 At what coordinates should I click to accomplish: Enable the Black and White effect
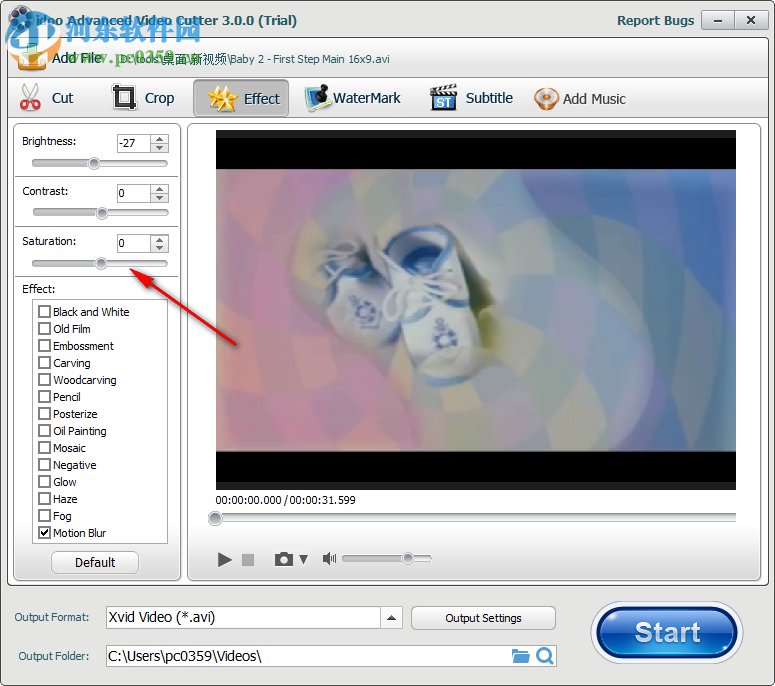[x=44, y=311]
